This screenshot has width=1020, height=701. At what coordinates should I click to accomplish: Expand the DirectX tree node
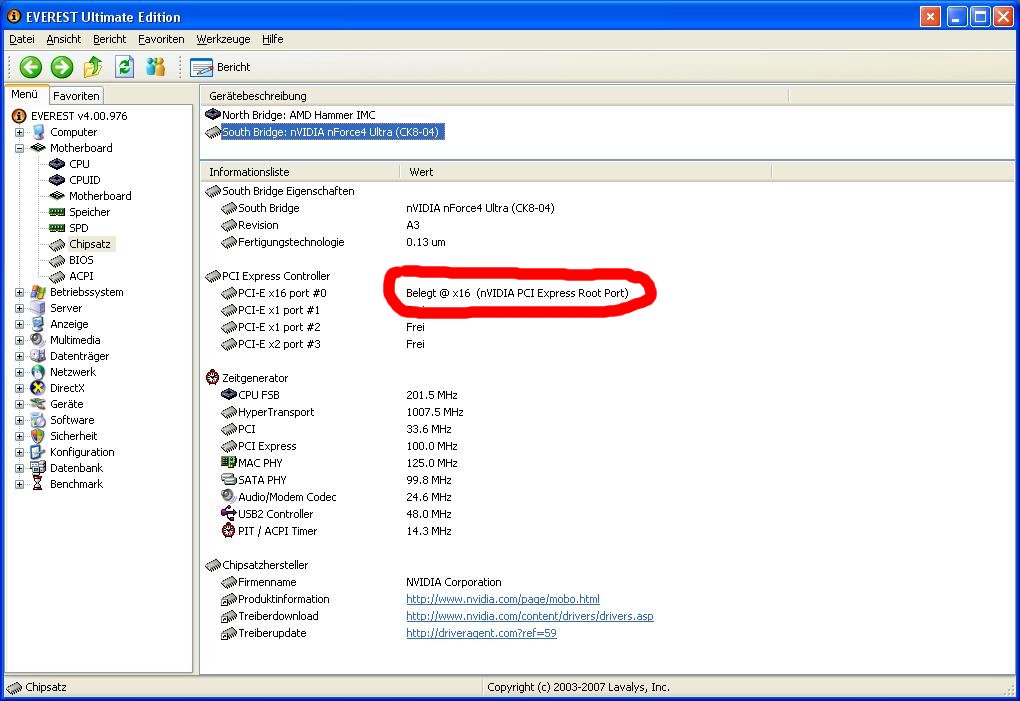point(20,388)
